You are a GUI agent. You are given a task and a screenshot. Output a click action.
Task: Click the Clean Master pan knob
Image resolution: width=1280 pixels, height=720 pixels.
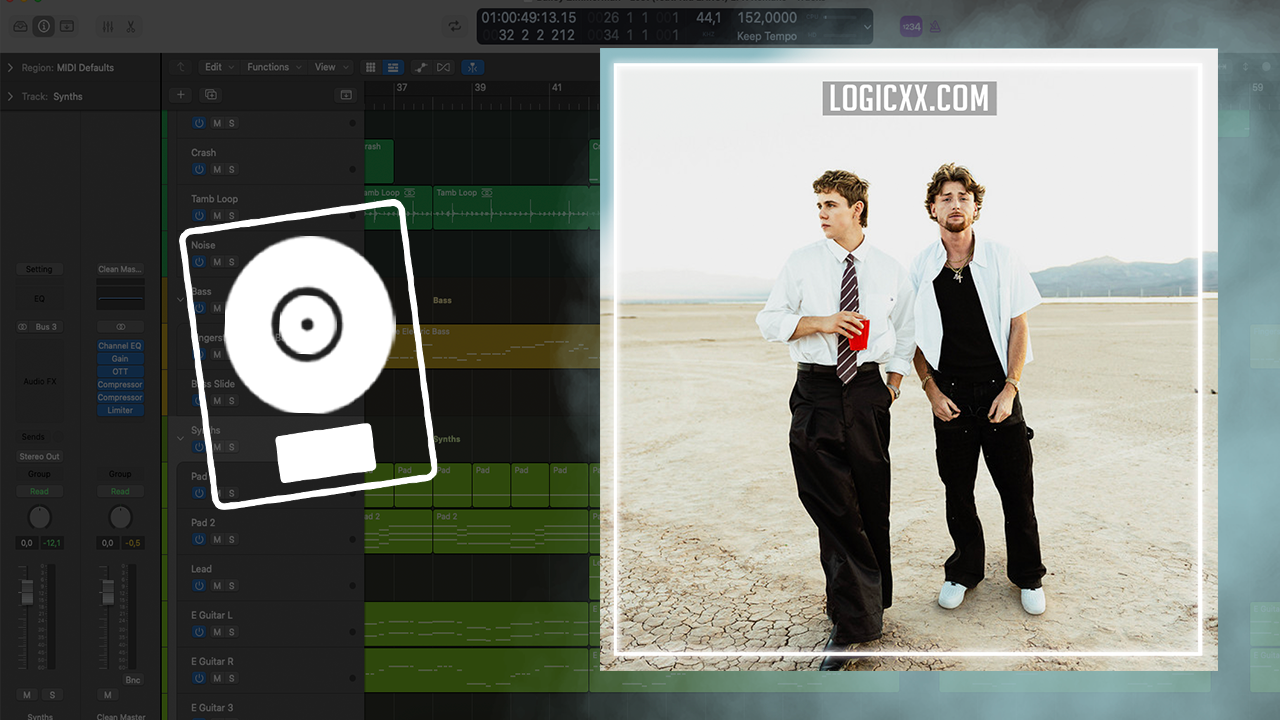click(x=120, y=517)
